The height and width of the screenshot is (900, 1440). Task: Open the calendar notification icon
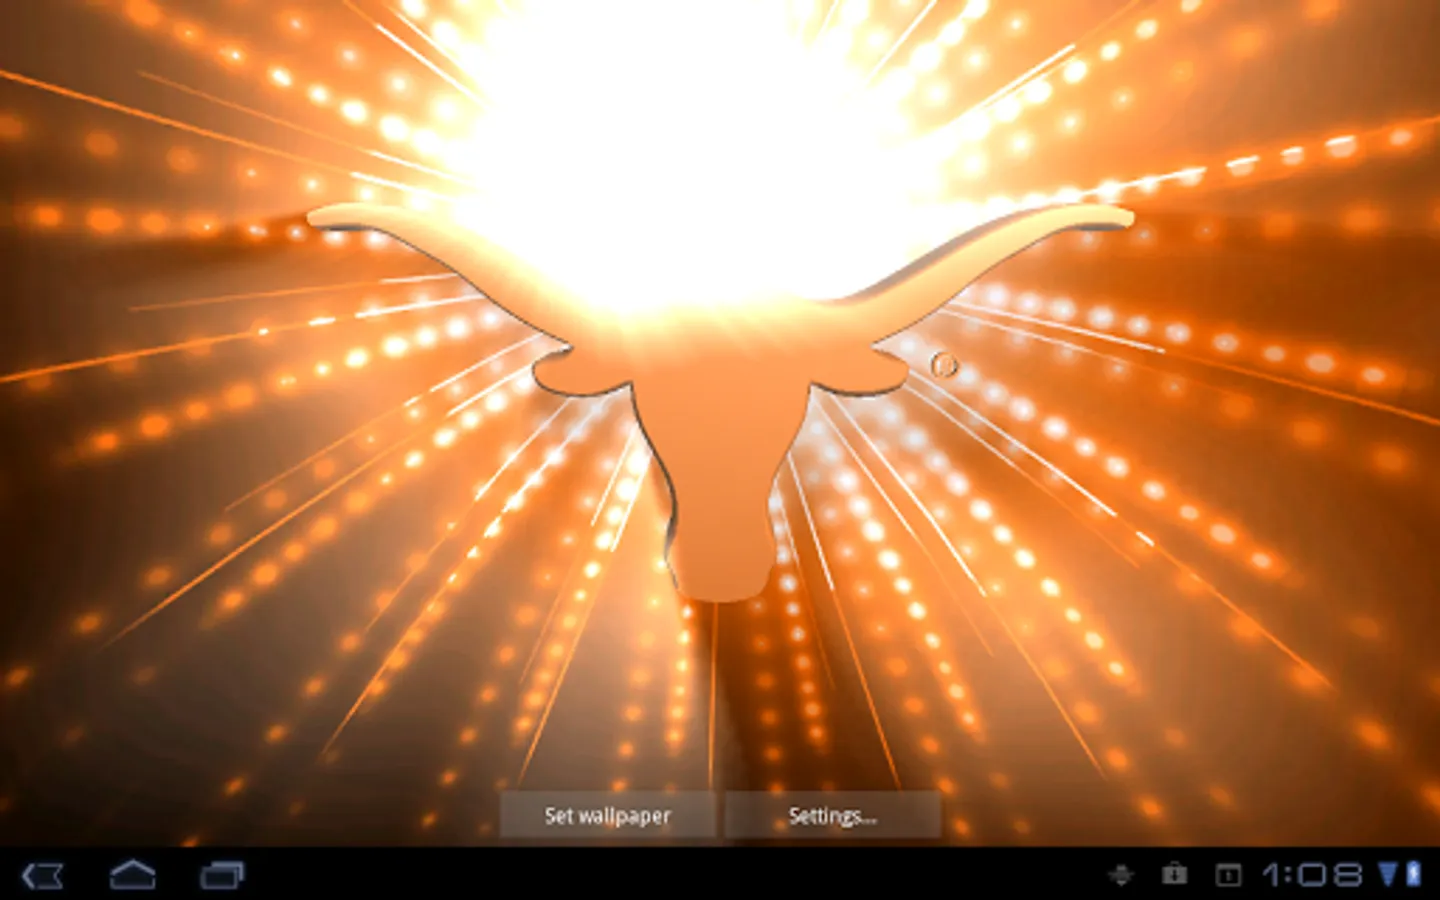(1228, 876)
